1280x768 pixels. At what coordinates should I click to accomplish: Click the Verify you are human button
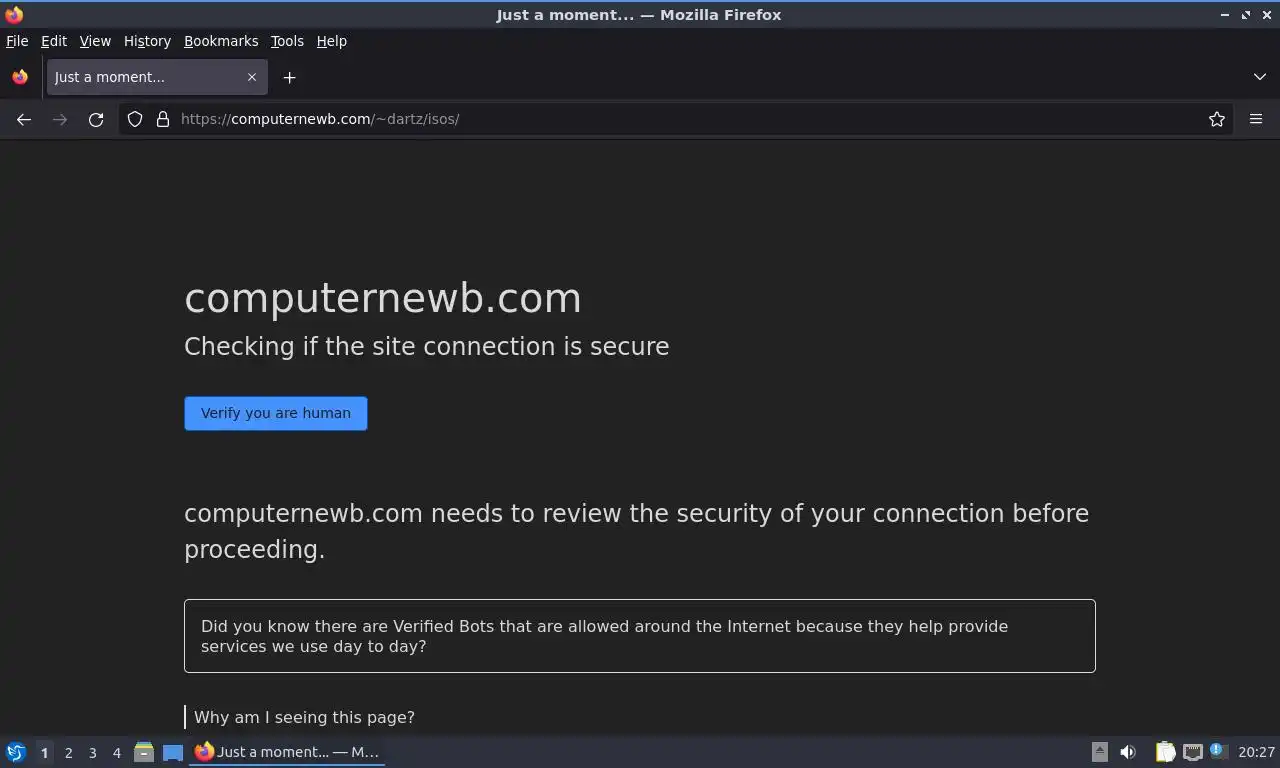click(x=276, y=413)
